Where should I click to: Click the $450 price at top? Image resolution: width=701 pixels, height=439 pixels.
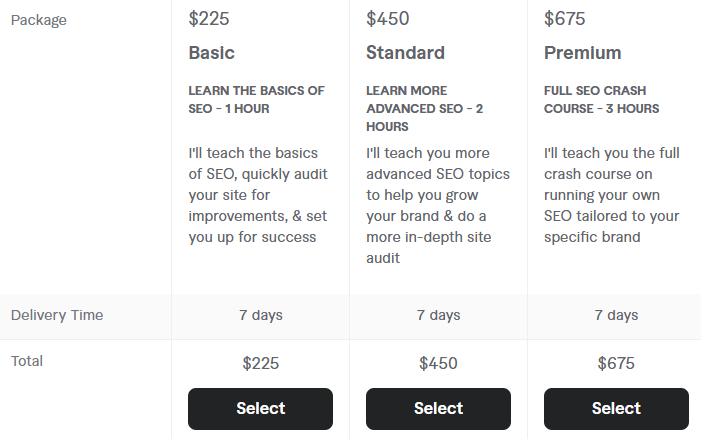tap(388, 19)
